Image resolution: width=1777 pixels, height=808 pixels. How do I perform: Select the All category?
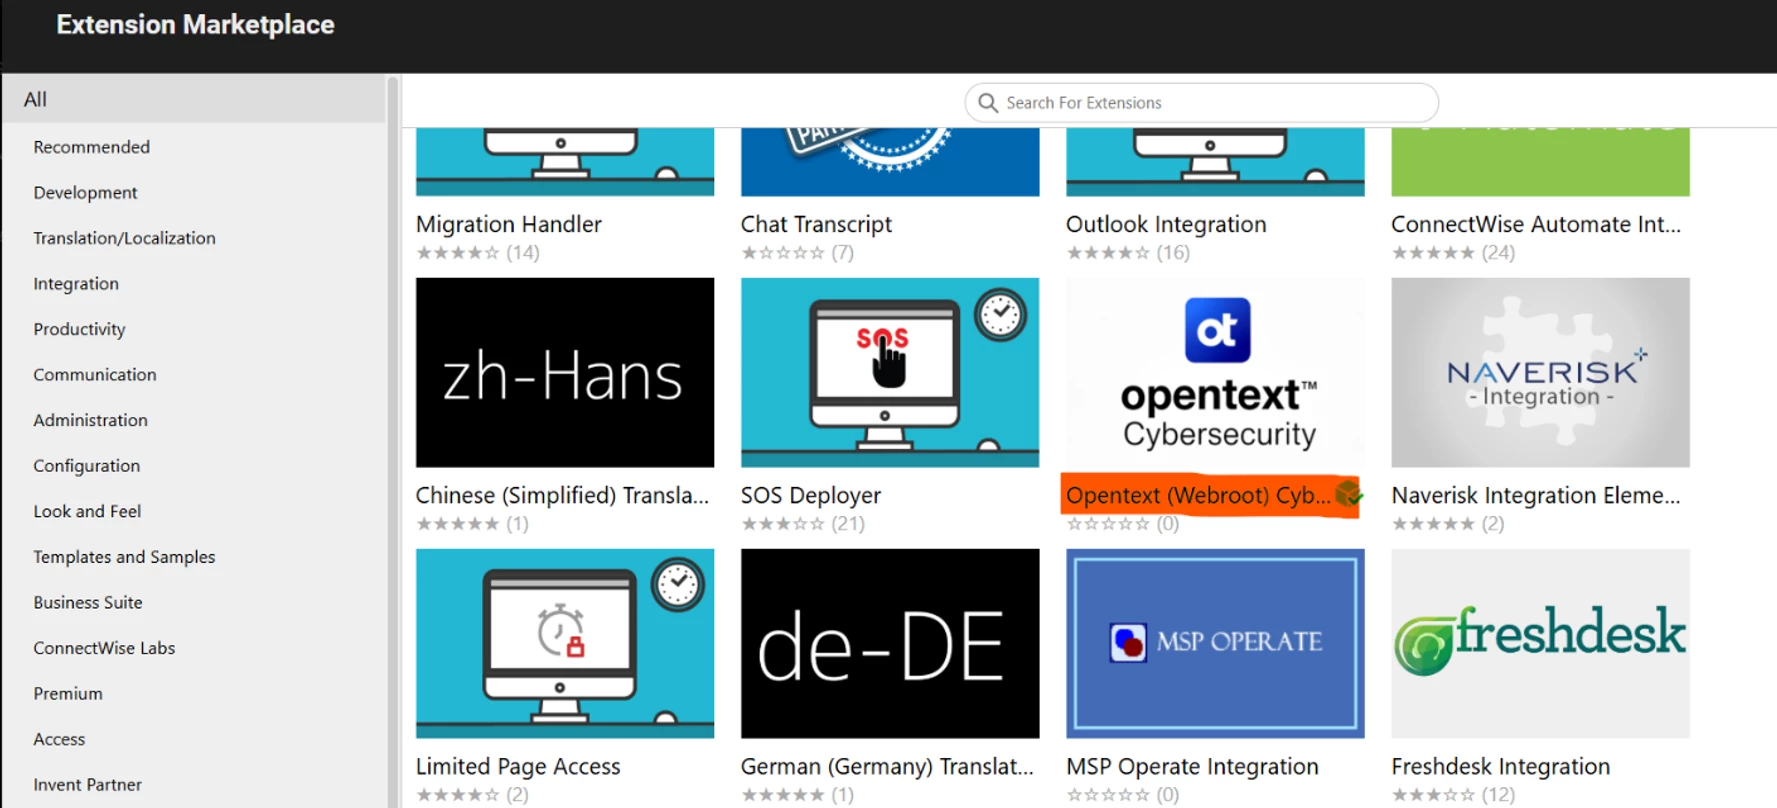pos(194,99)
